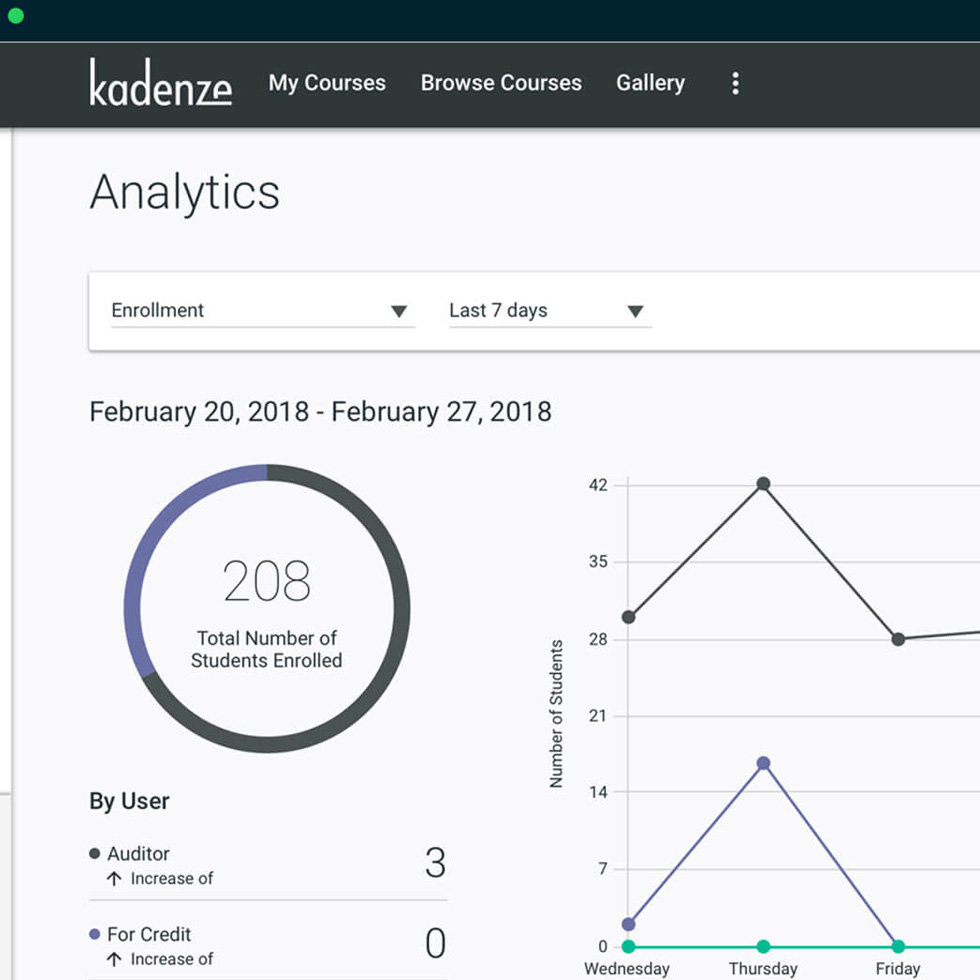Go to Browse Courses
This screenshot has width=980, height=980.
coord(501,83)
